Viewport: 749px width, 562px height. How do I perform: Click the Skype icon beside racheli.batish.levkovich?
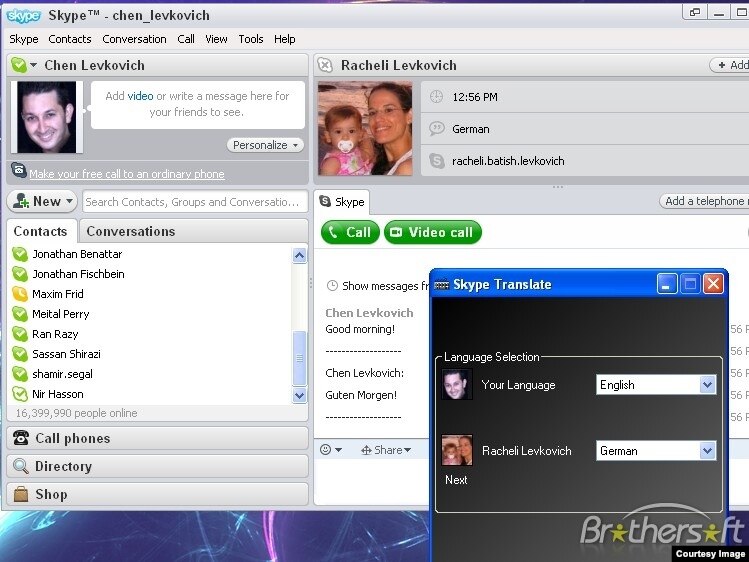(x=437, y=161)
